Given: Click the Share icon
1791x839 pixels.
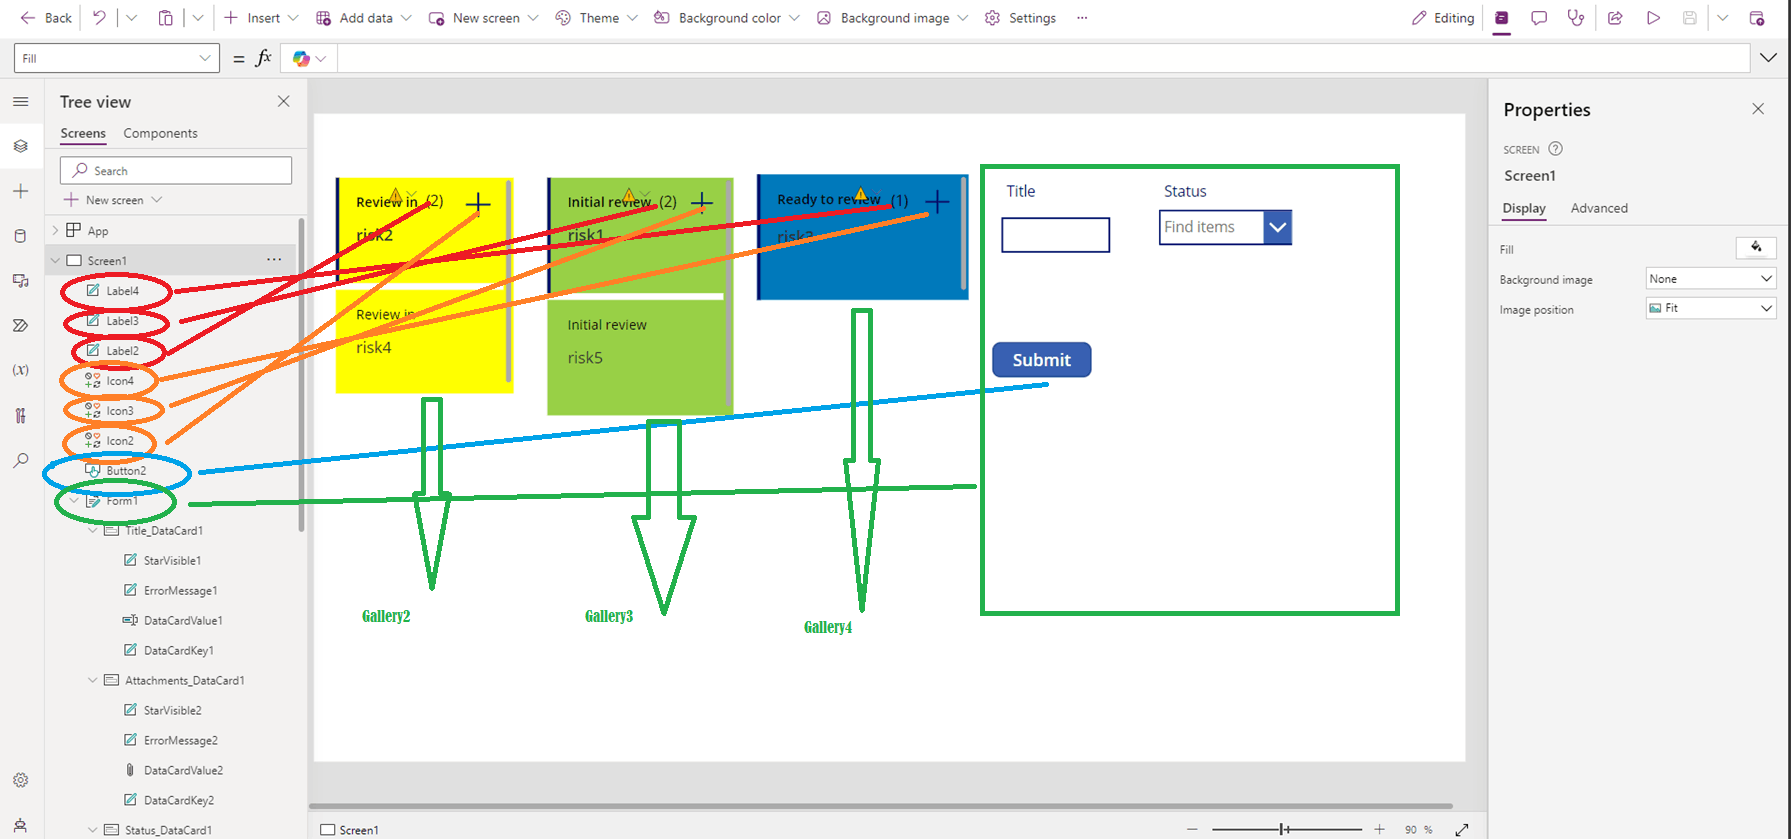Looking at the screenshot, I should point(1615,18).
